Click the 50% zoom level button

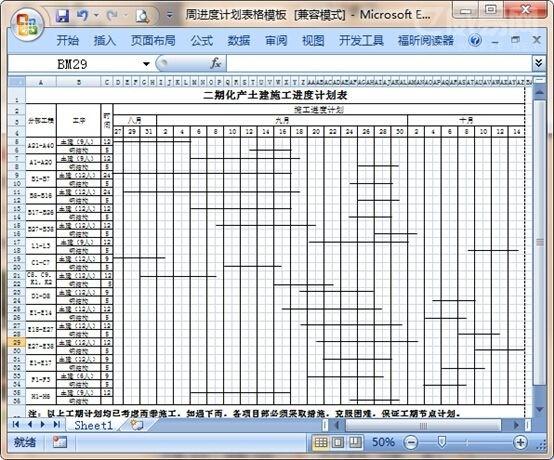(383, 442)
